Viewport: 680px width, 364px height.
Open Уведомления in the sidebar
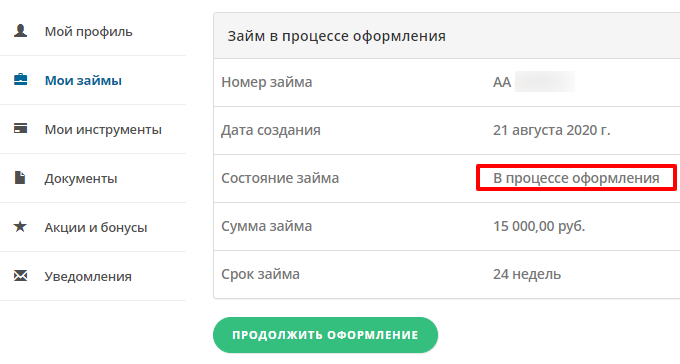88,276
